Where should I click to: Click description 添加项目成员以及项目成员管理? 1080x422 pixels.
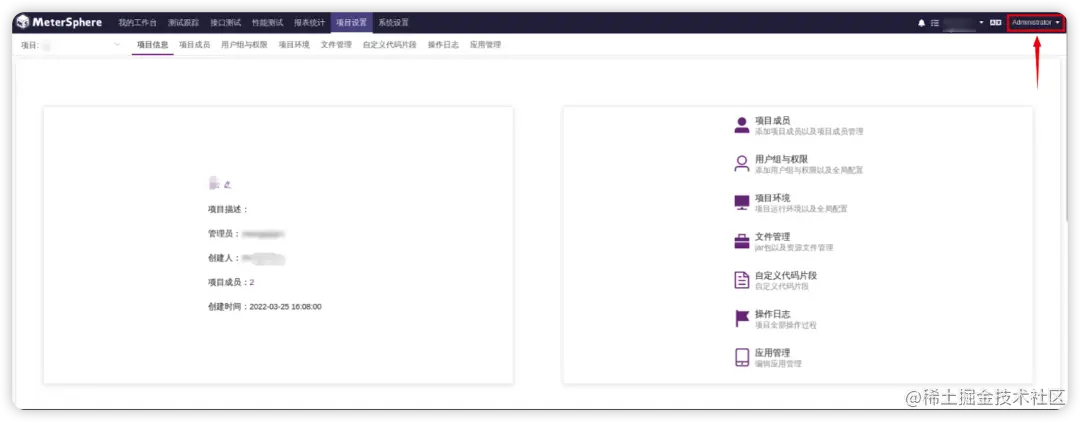[x=809, y=131]
